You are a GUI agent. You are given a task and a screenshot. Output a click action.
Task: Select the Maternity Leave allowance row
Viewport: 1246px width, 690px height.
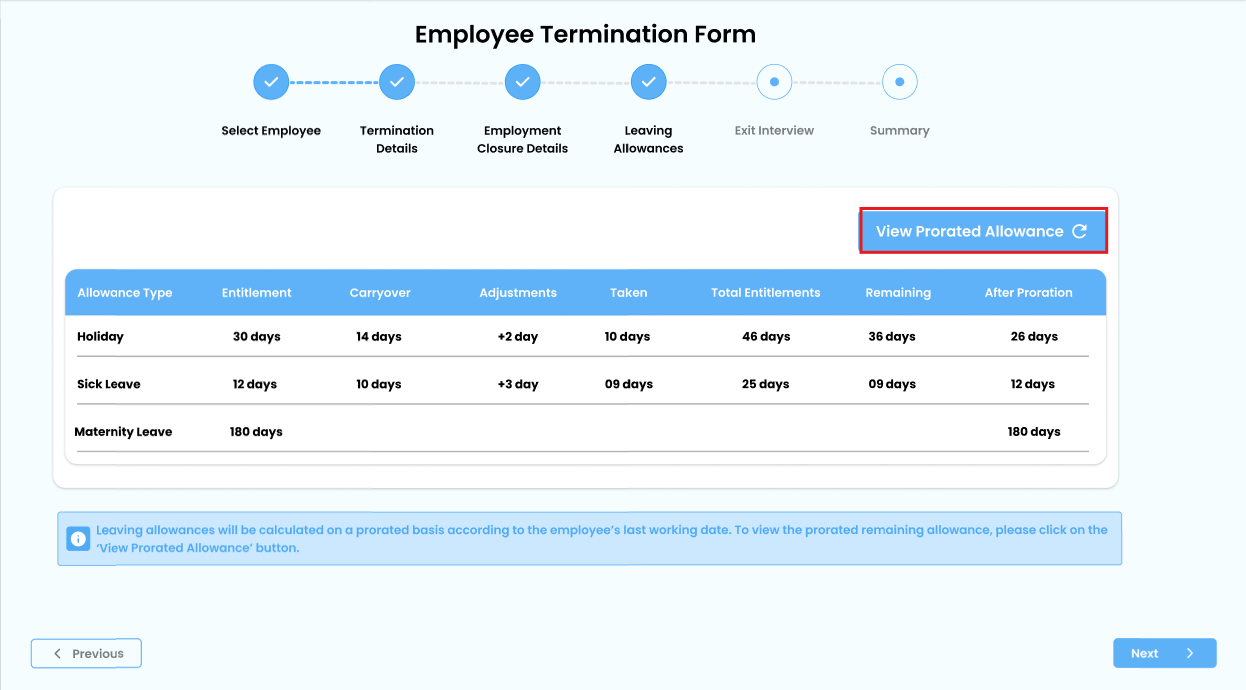(x=123, y=432)
